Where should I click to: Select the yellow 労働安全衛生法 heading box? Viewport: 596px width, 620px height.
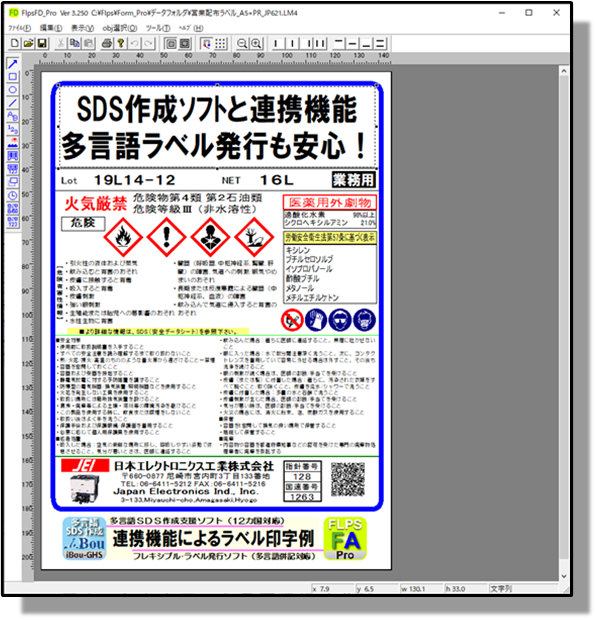coord(330,237)
